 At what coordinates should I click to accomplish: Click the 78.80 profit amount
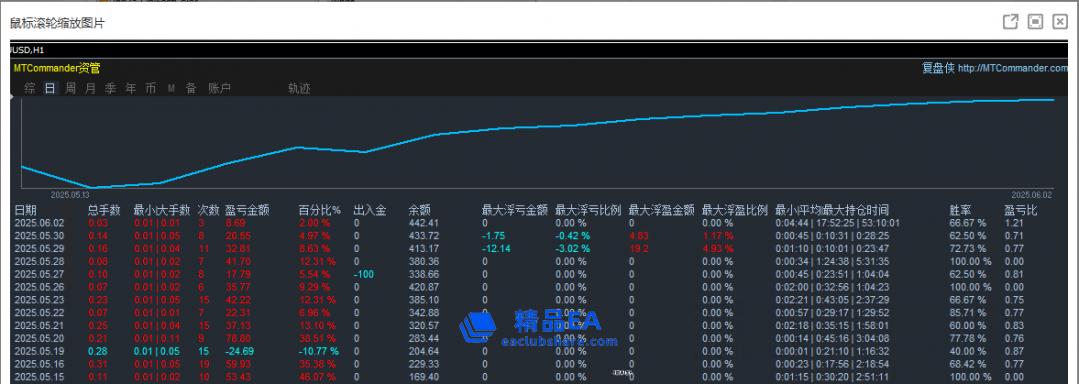point(237,339)
